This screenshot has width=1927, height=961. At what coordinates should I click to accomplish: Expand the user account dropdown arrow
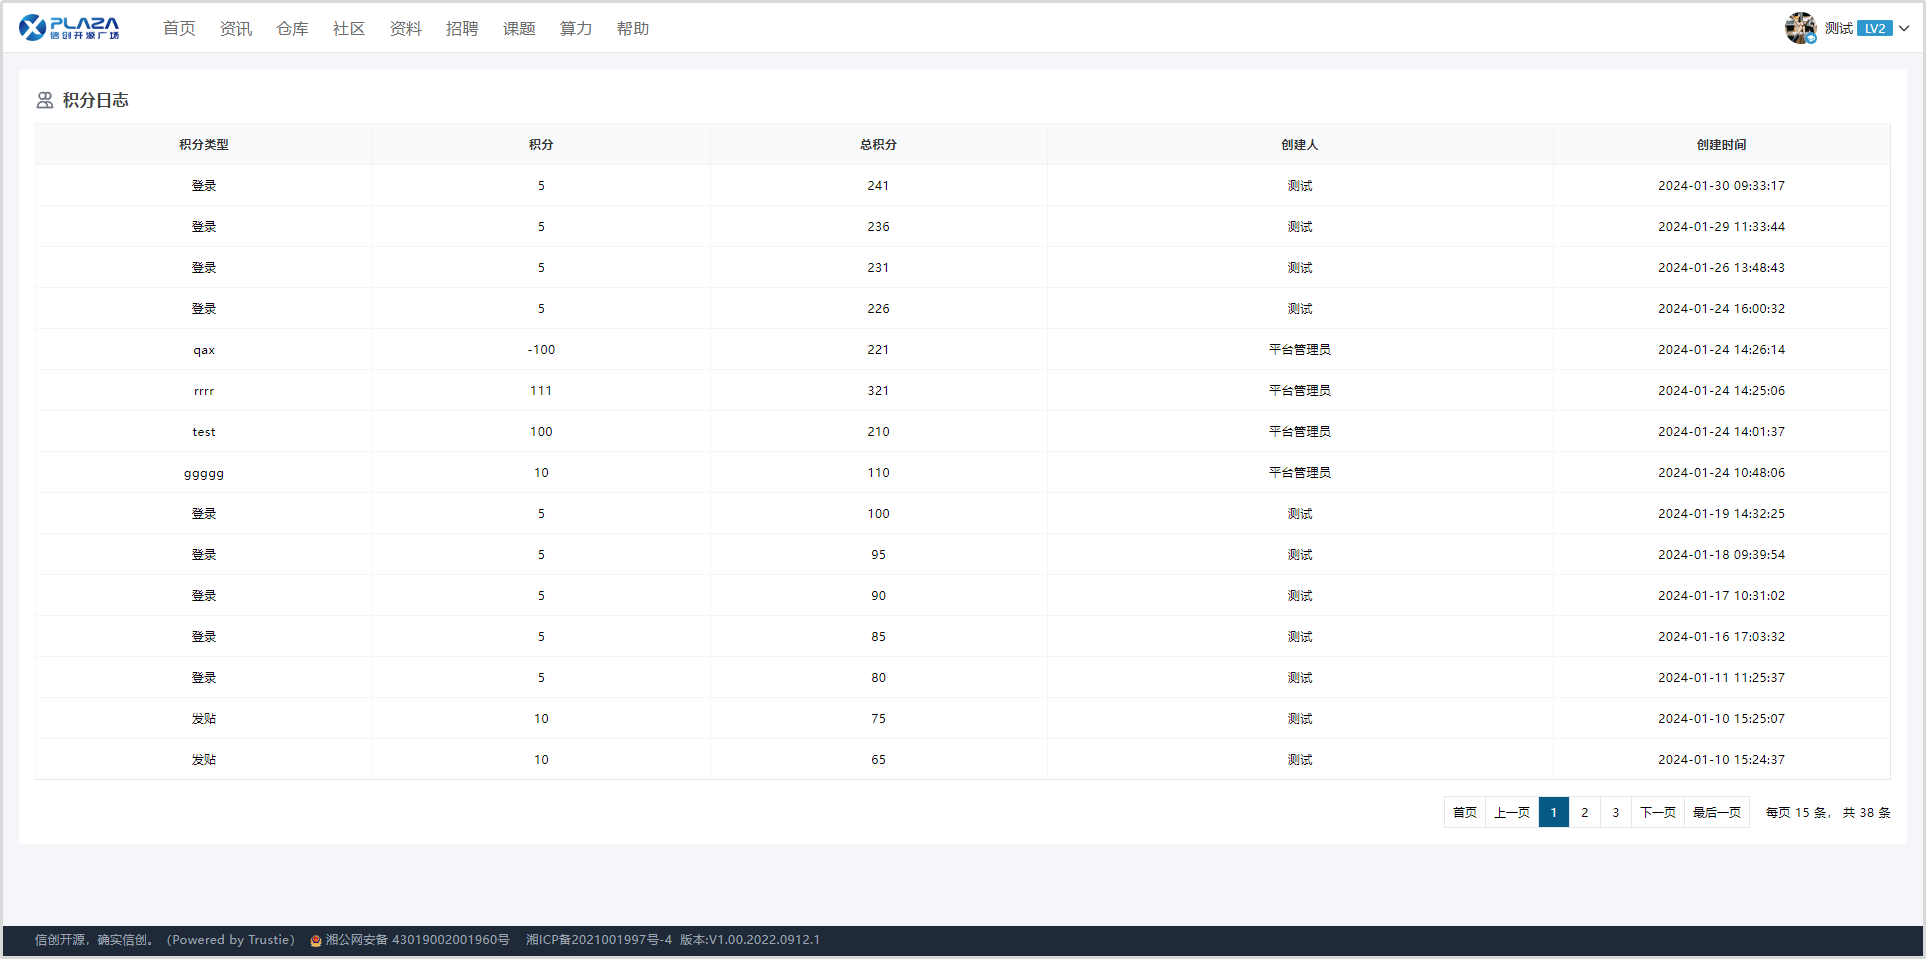[1904, 28]
